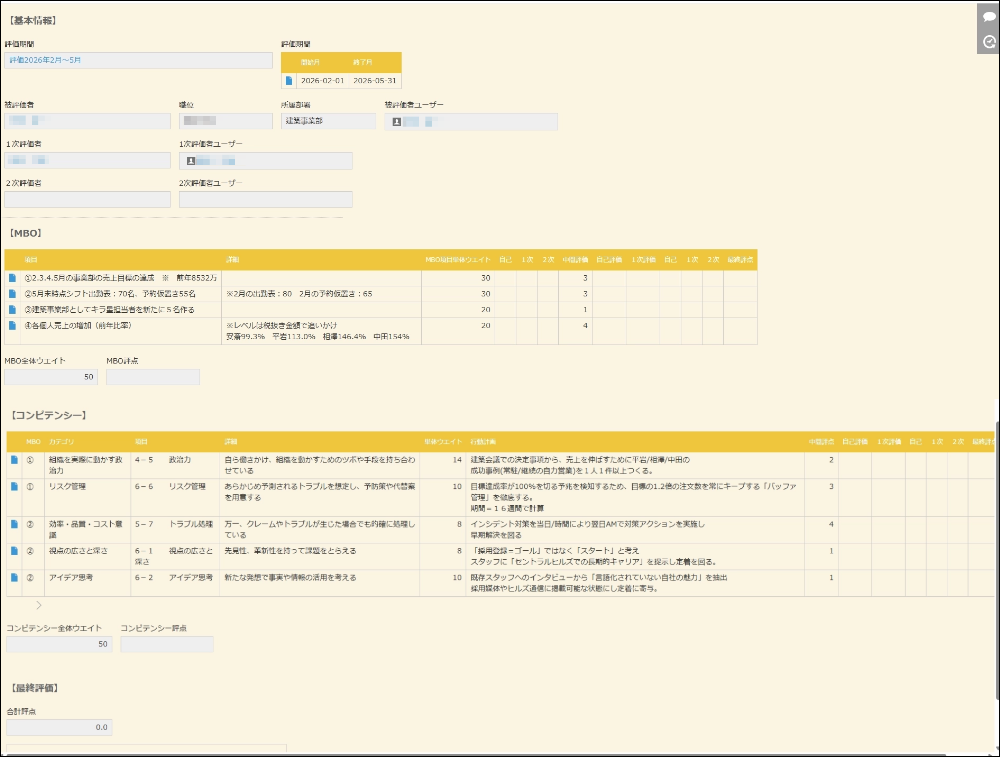Open record icon for MBO row ③建築事業部
Screen dimensions: 1000x757
tap(12, 310)
